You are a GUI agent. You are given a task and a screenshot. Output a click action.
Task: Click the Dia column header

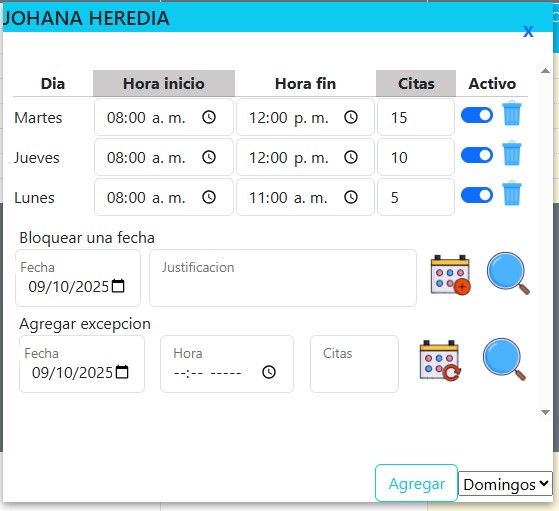pos(53,84)
